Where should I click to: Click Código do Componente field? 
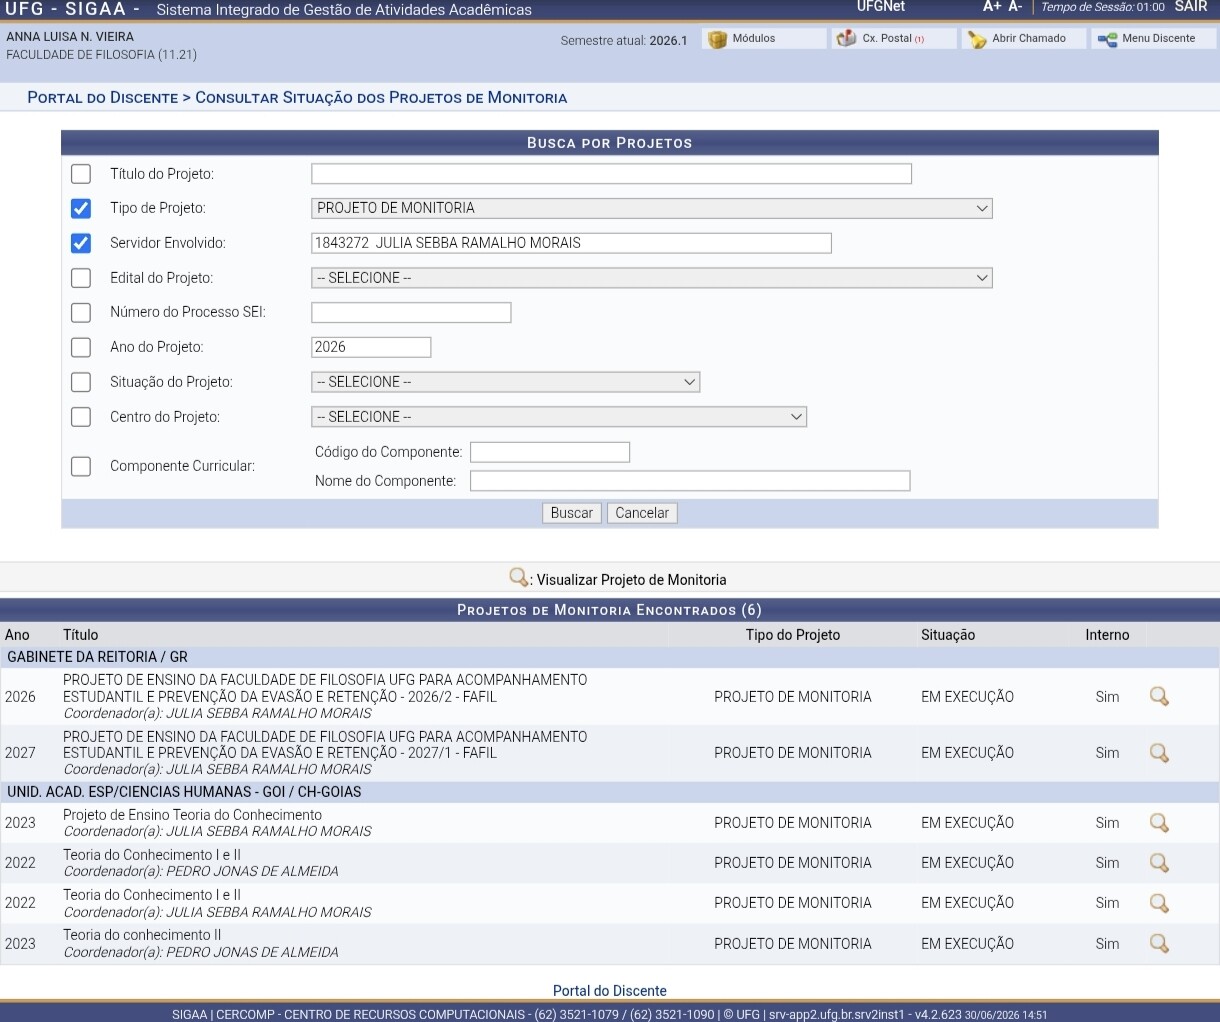550,452
